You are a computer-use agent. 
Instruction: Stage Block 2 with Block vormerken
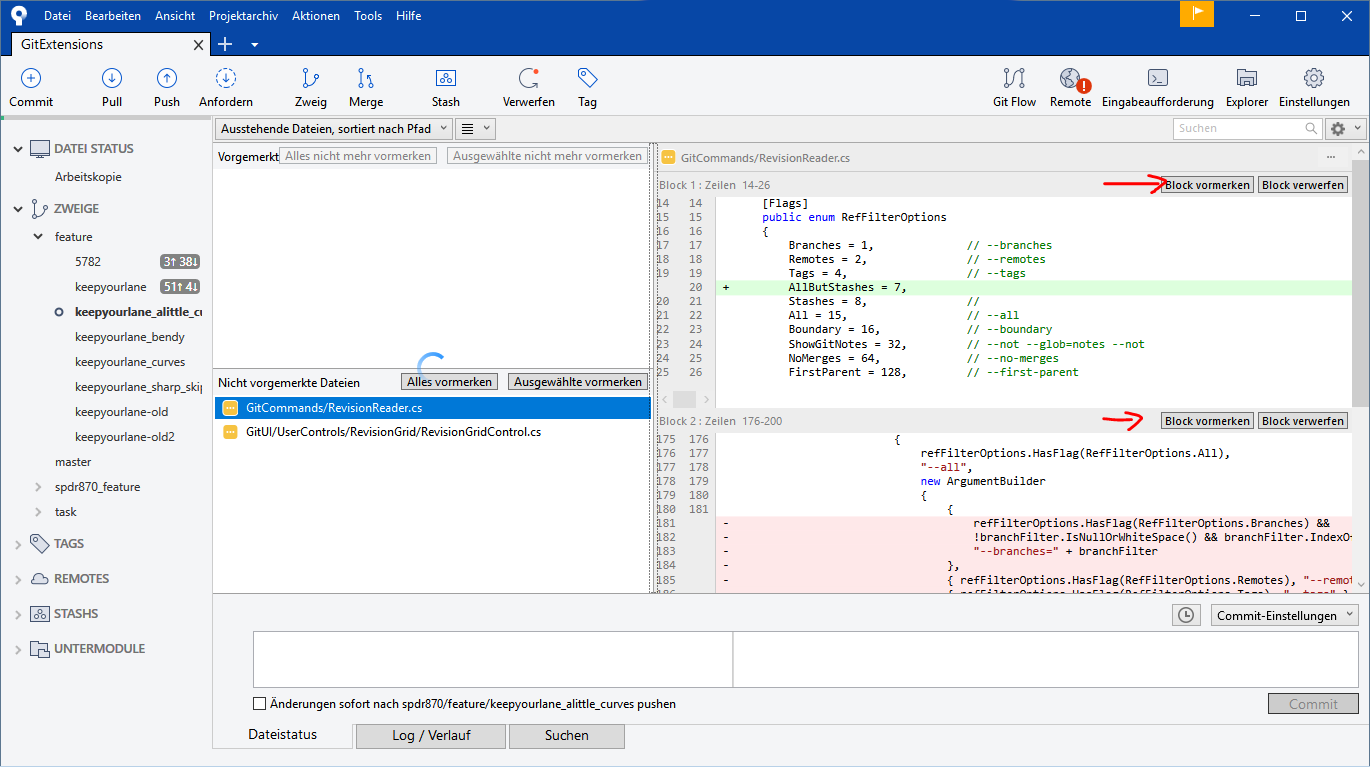pyautogui.click(x=1207, y=421)
